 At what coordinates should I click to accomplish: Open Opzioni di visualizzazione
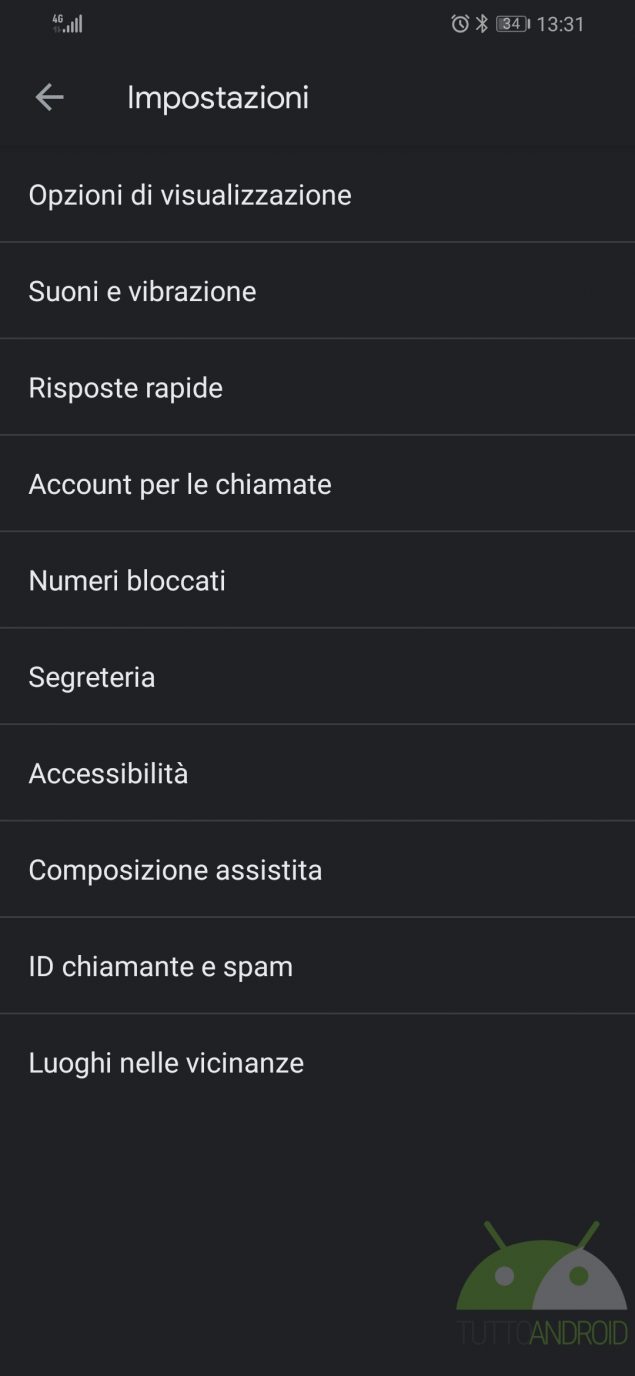click(x=317, y=194)
